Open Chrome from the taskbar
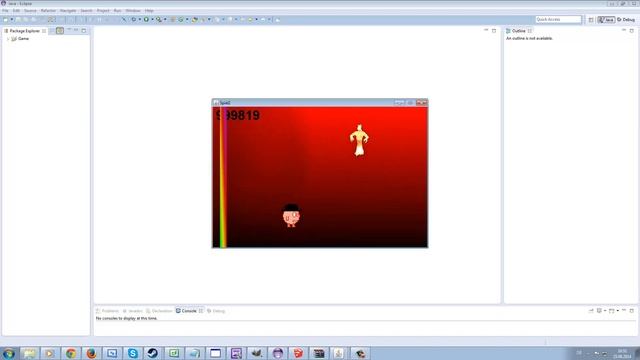Image resolution: width=640 pixels, height=360 pixels. [71, 353]
